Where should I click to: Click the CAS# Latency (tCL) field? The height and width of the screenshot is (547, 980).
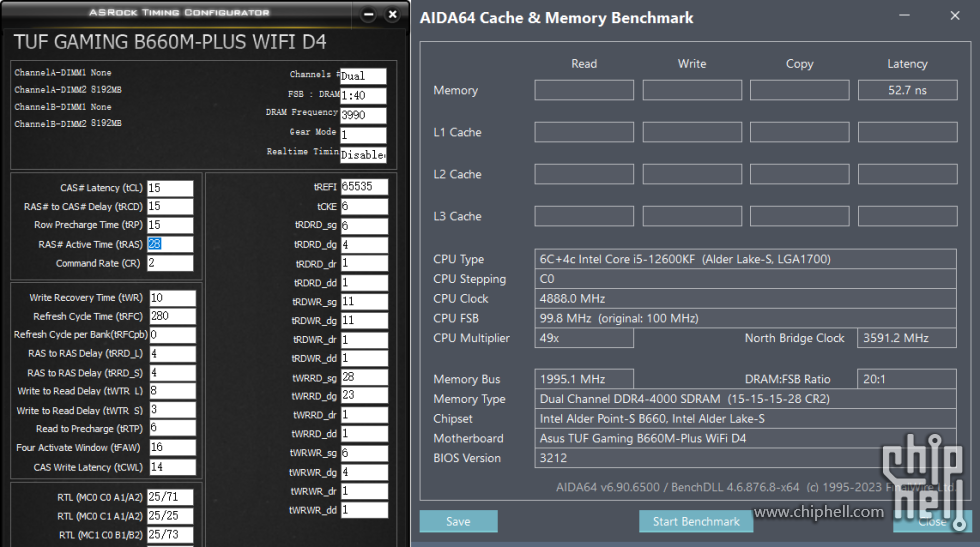(x=170, y=188)
